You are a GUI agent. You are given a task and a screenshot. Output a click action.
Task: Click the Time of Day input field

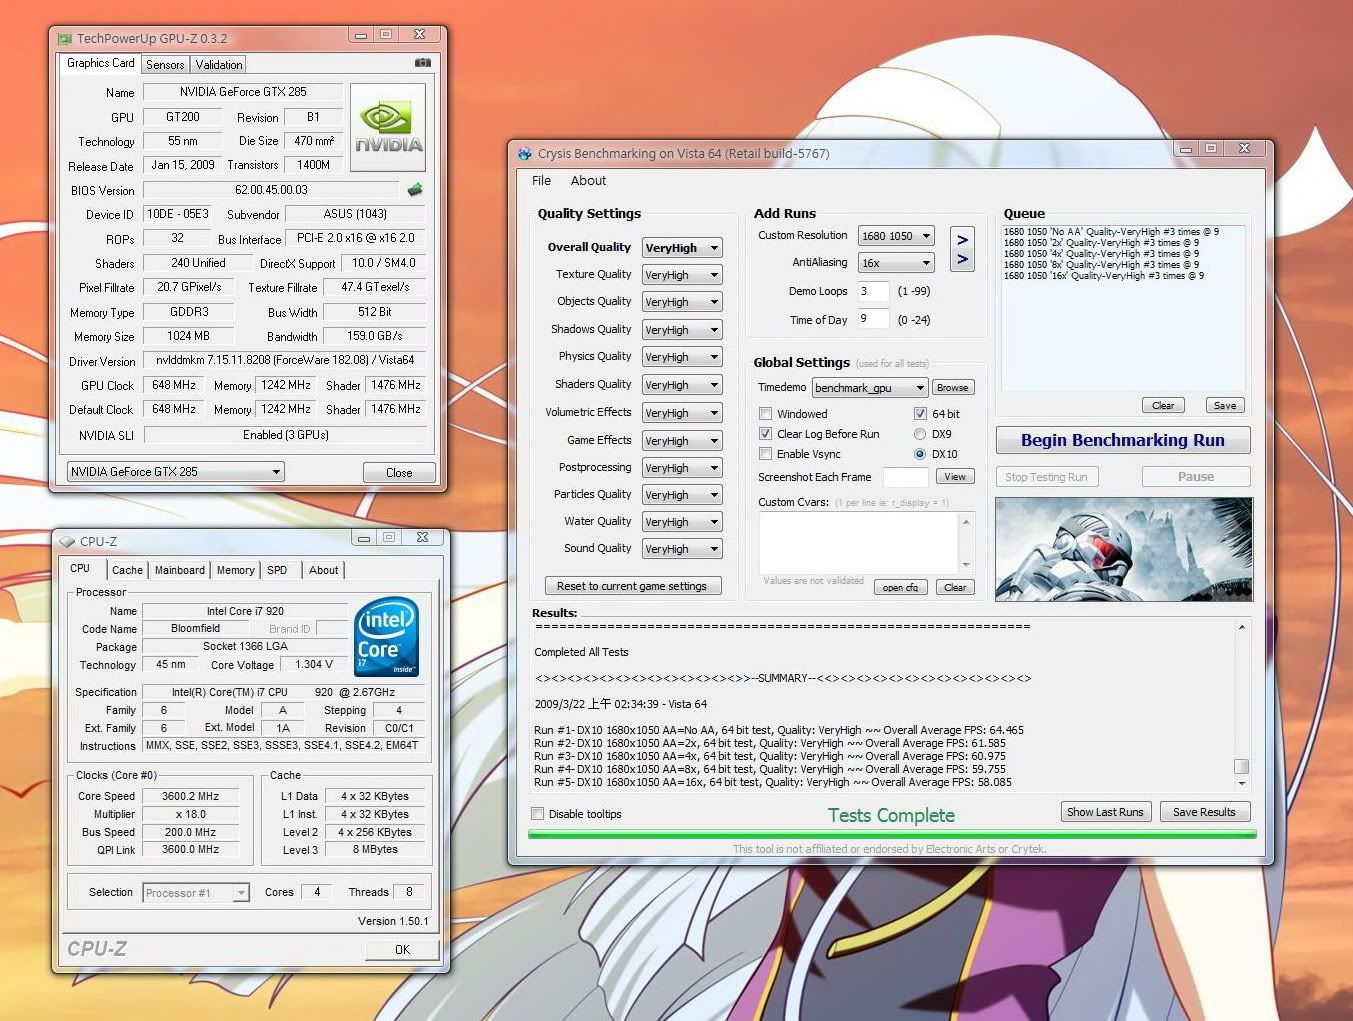(x=873, y=319)
